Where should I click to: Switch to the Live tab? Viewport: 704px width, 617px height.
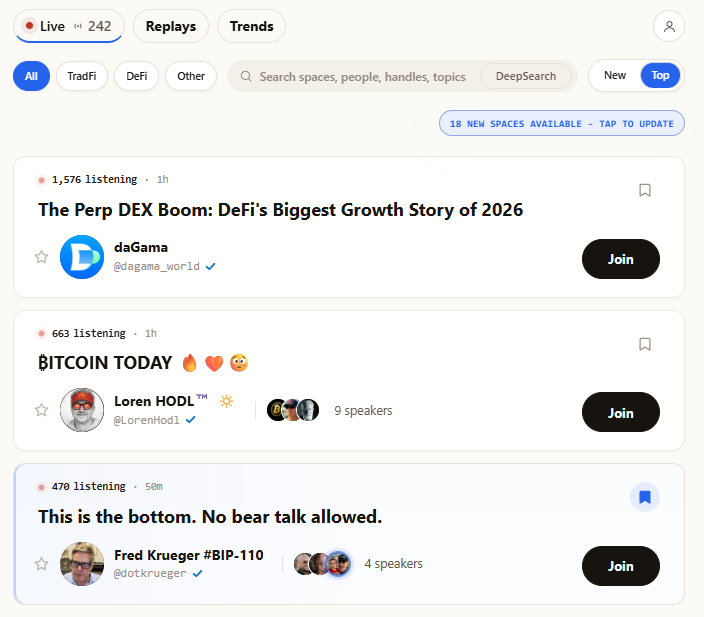pos(69,26)
